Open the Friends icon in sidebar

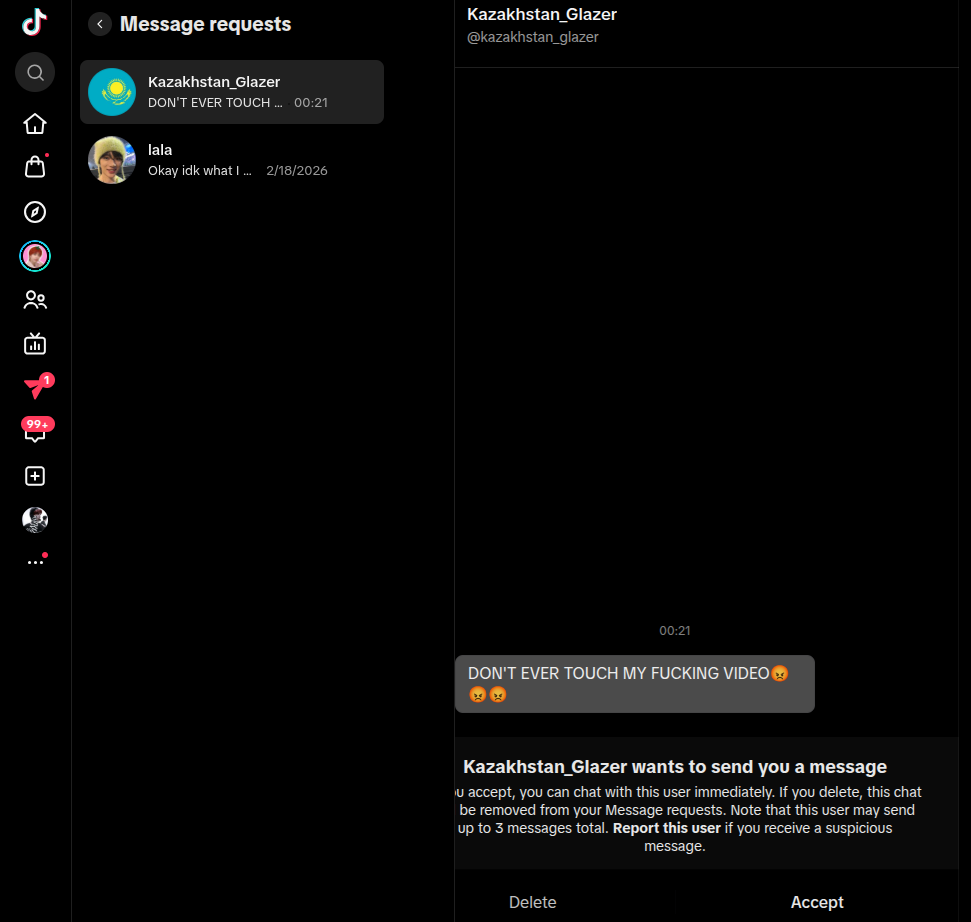click(x=35, y=300)
